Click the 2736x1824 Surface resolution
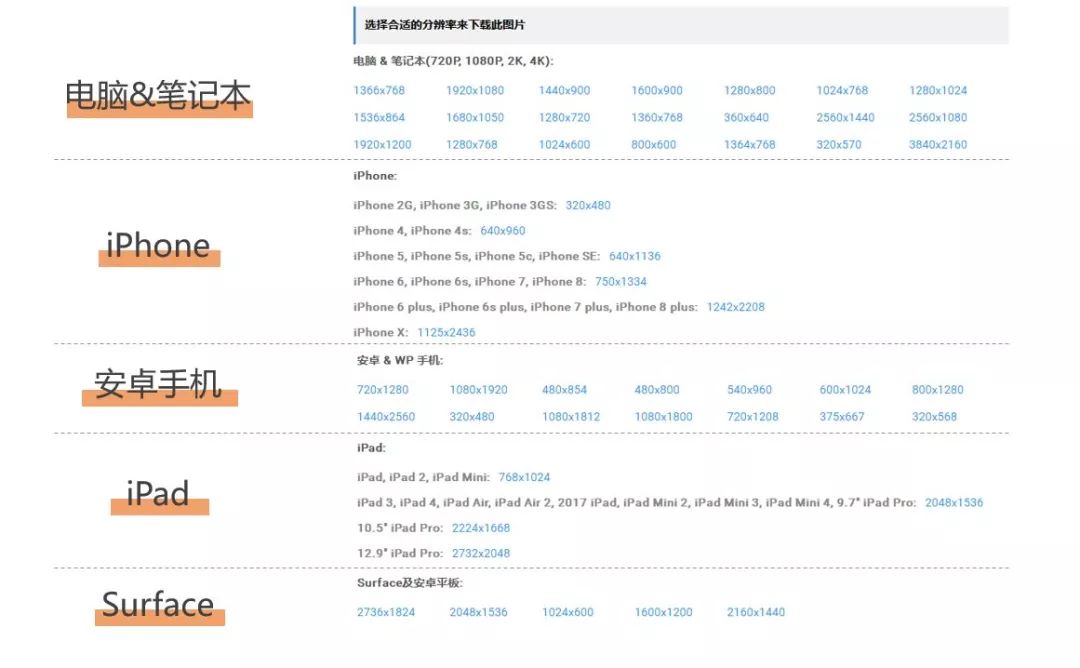 [x=386, y=612]
